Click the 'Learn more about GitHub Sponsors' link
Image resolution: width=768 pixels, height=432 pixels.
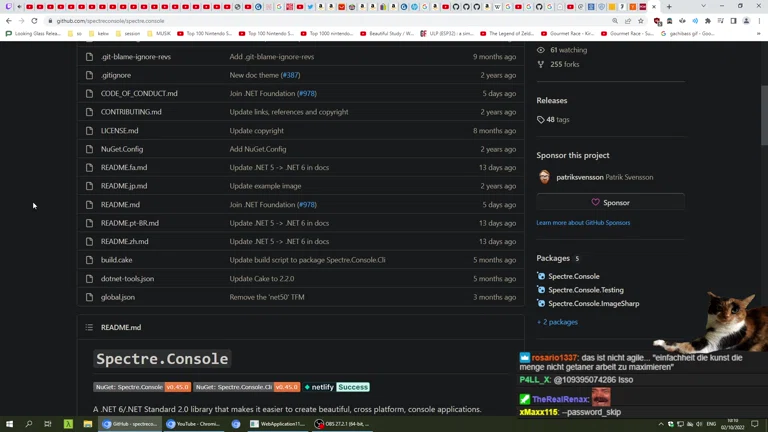[583, 223]
